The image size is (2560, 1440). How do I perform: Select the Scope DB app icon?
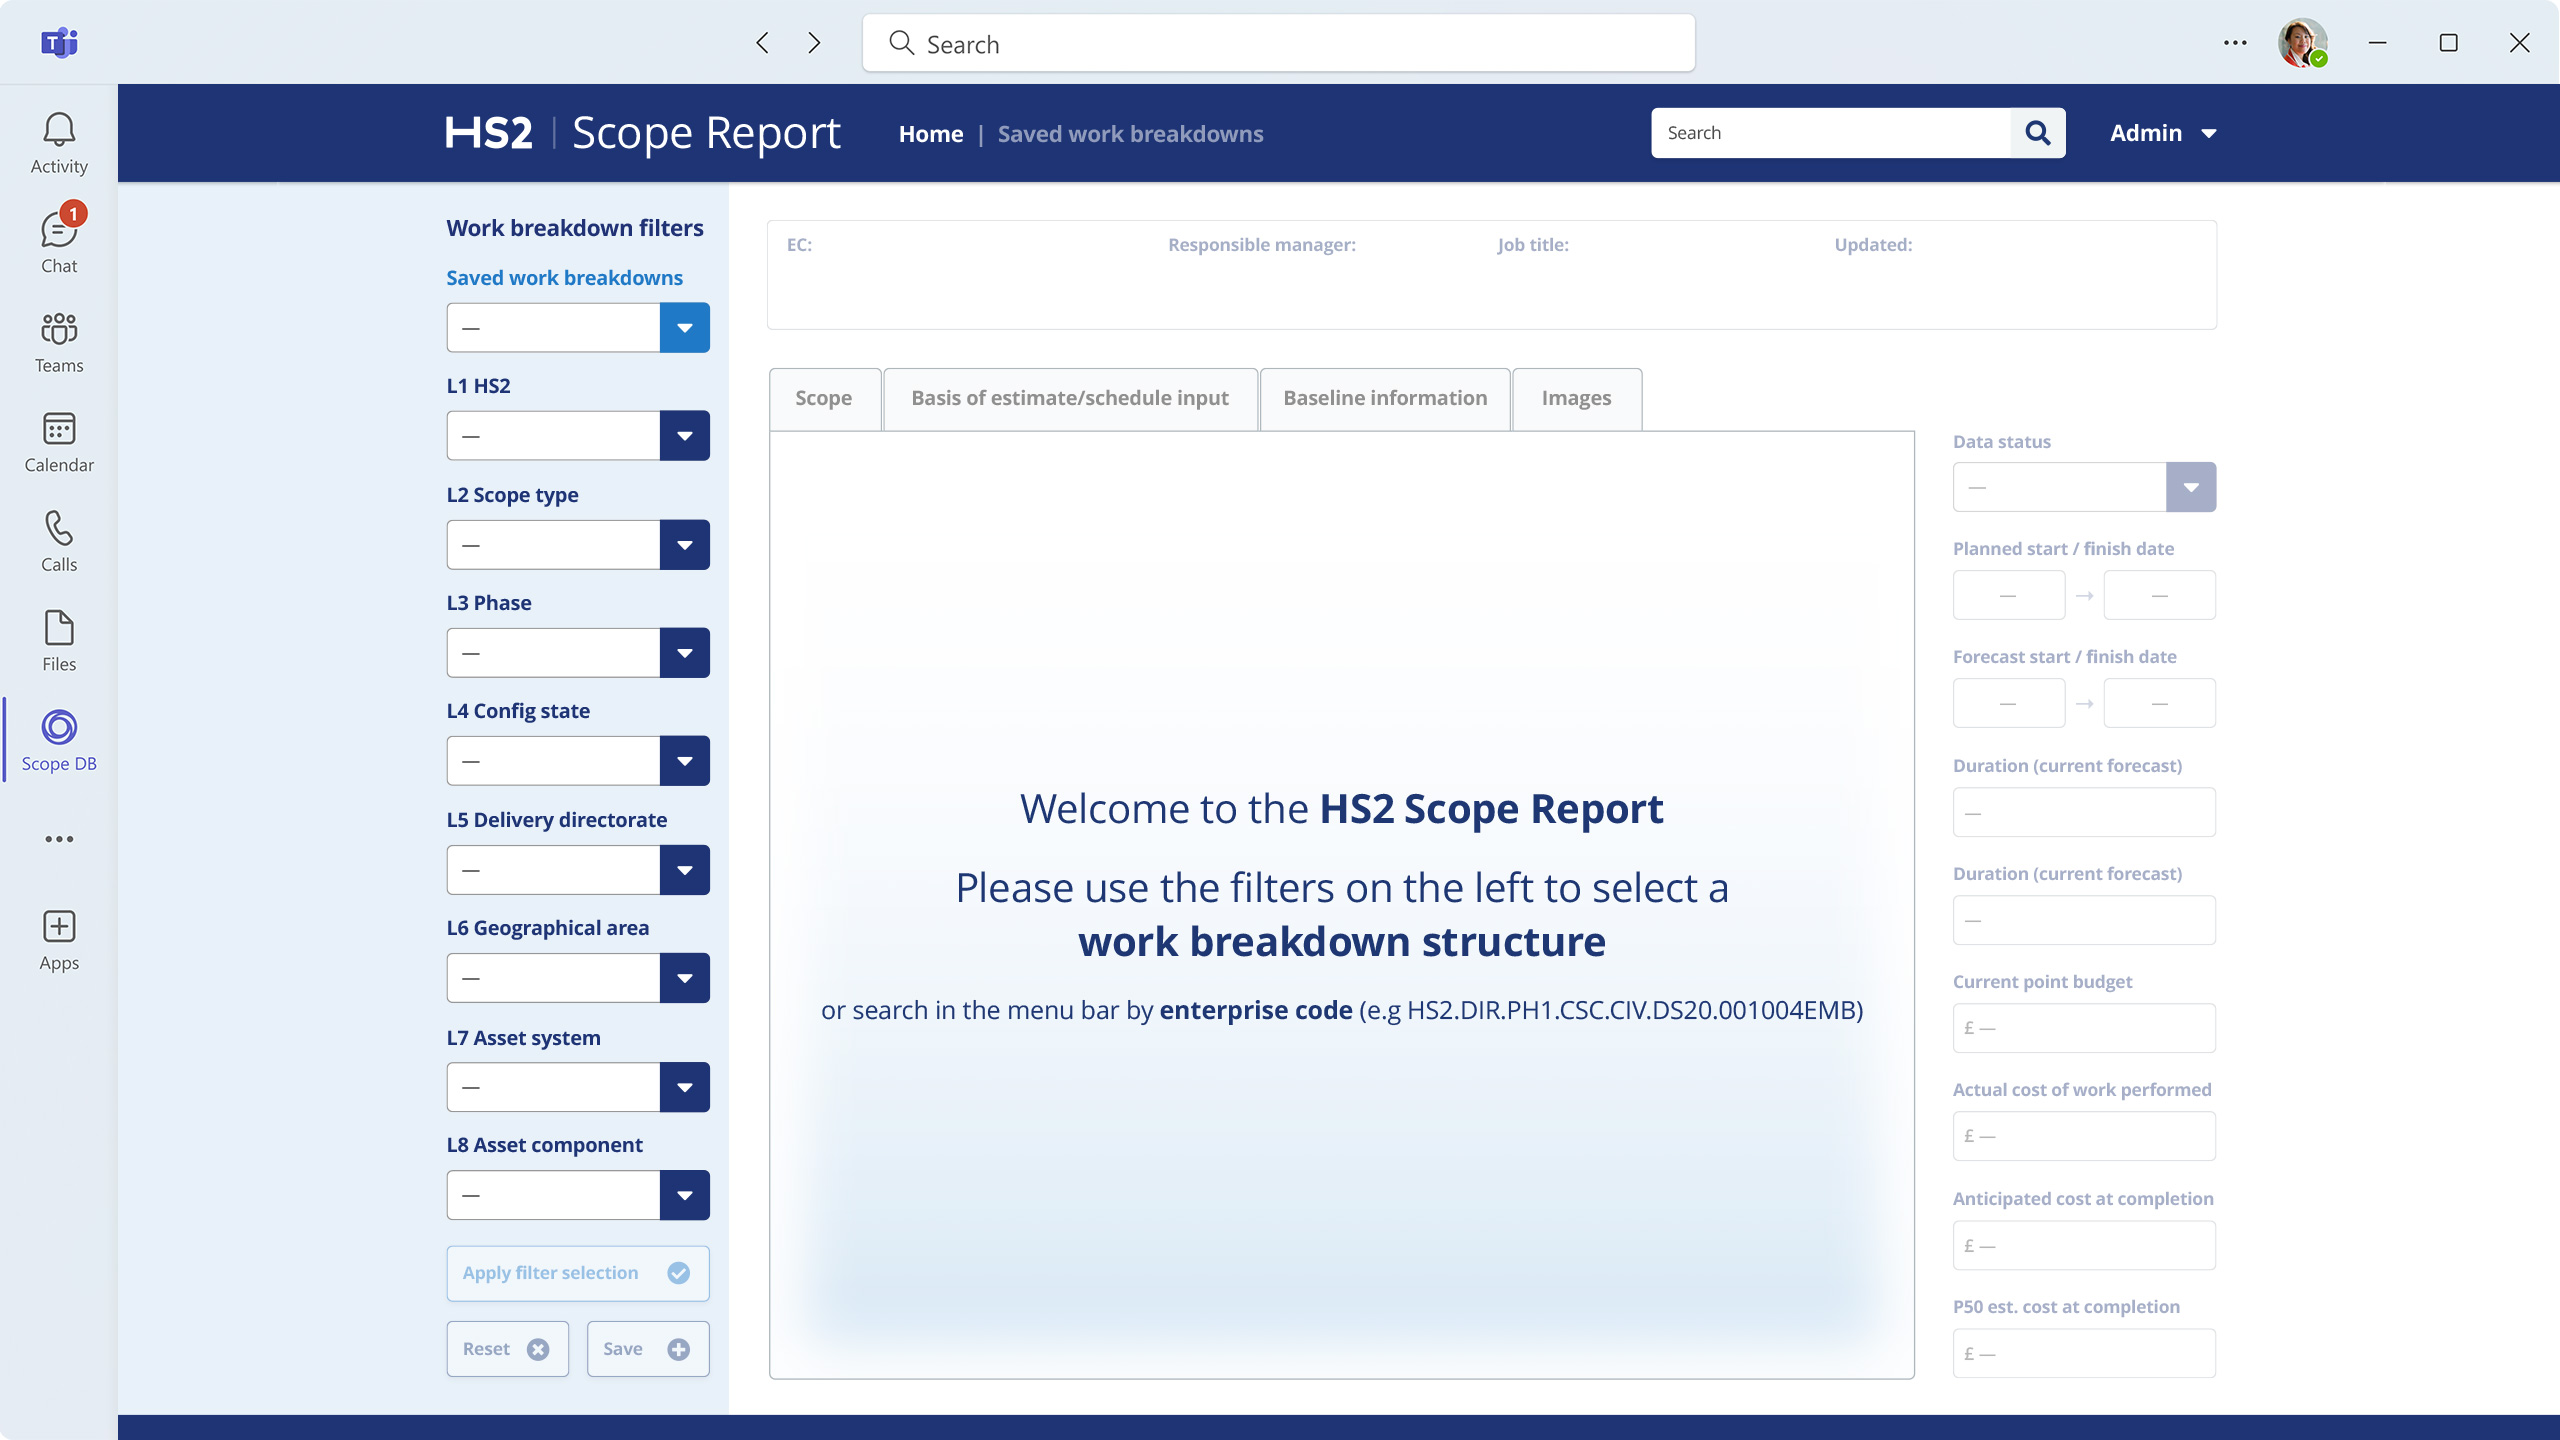coord(59,740)
